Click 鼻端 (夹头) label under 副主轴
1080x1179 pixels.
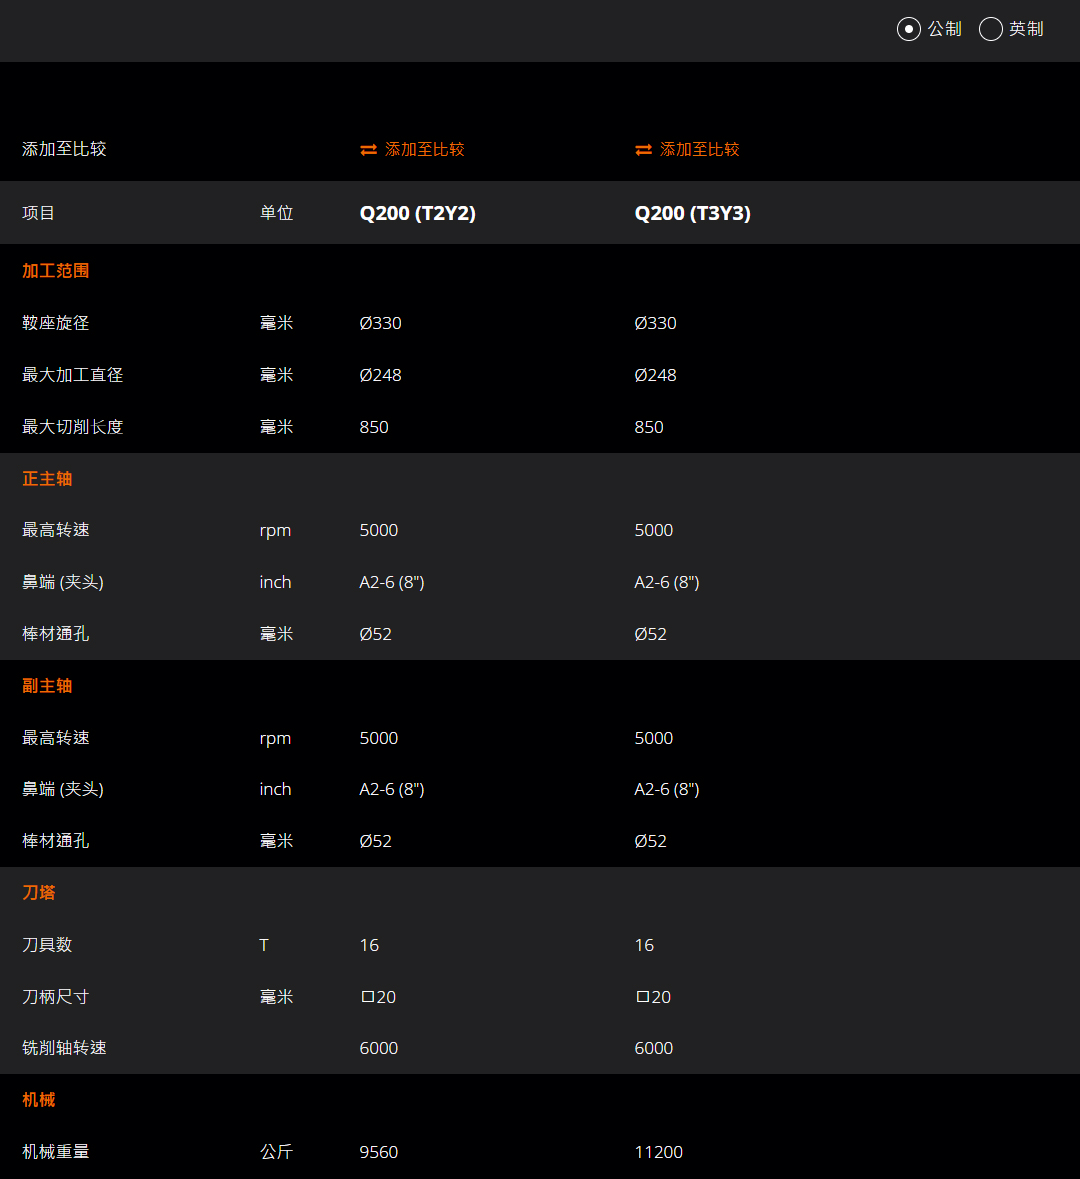coord(63,789)
